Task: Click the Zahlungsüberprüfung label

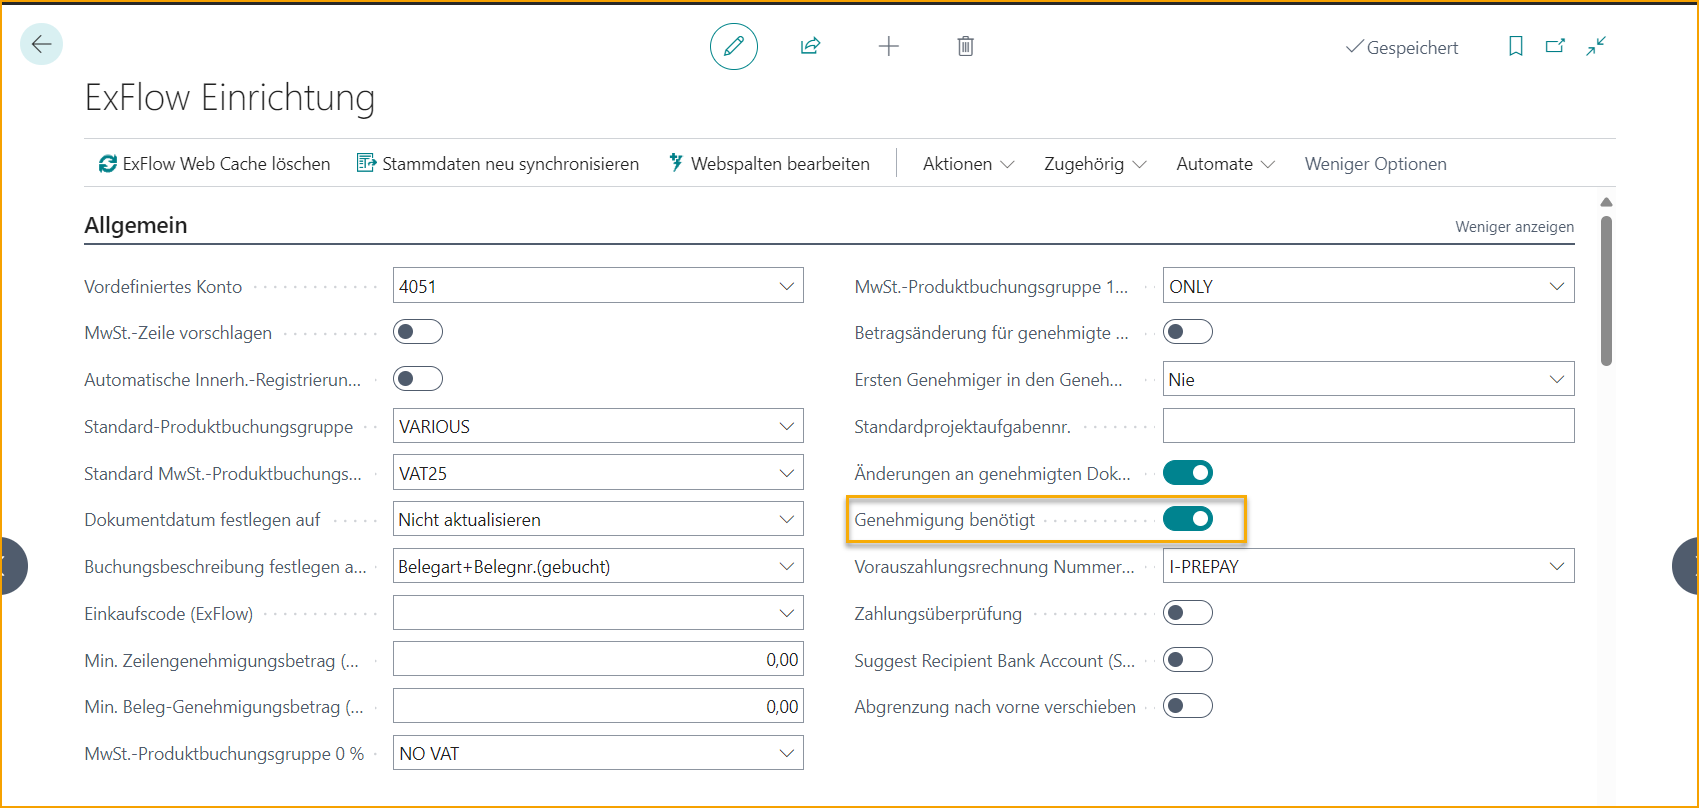Action: click(938, 614)
